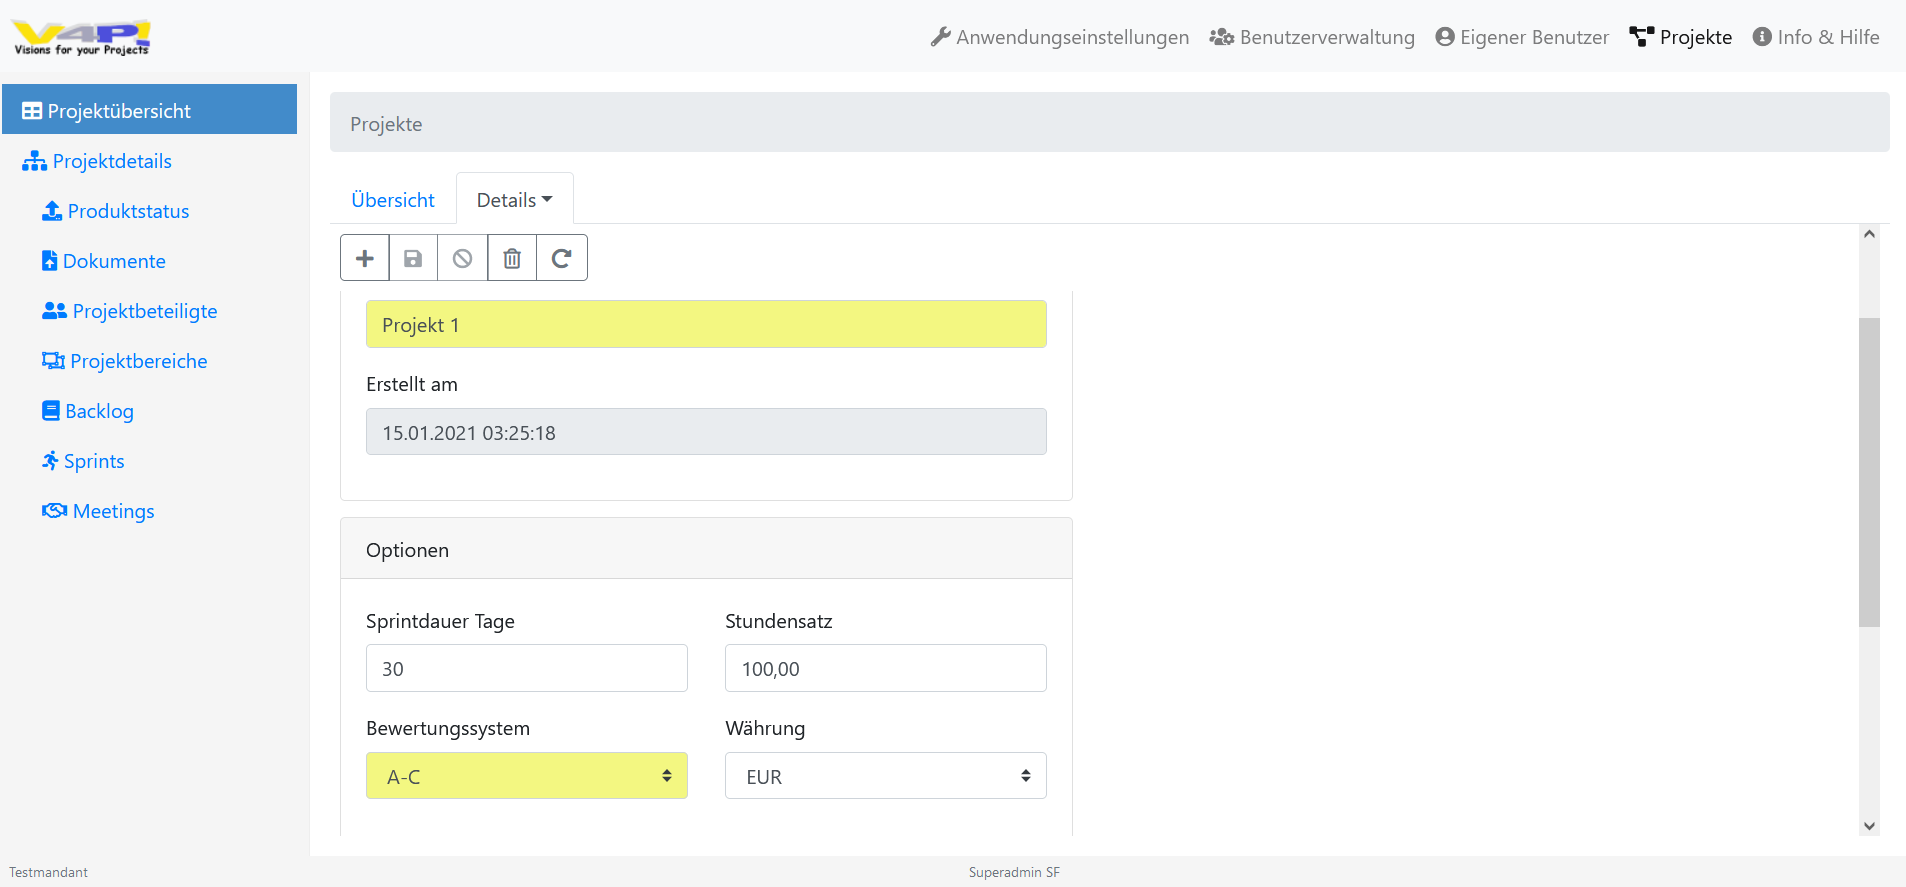This screenshot has height=887, width=1906.
Task: Click the Superadmin SF footer text
Action: (x=1014, y=872)
